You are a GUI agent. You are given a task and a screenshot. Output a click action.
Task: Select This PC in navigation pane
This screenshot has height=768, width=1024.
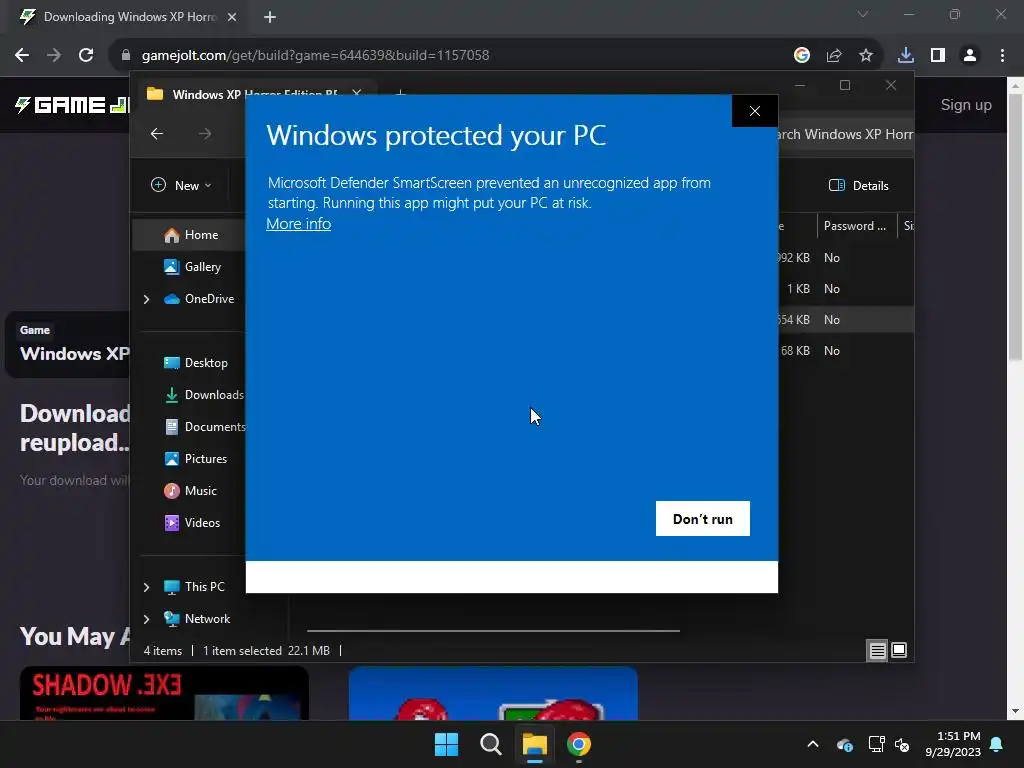(x=195, y=586)
